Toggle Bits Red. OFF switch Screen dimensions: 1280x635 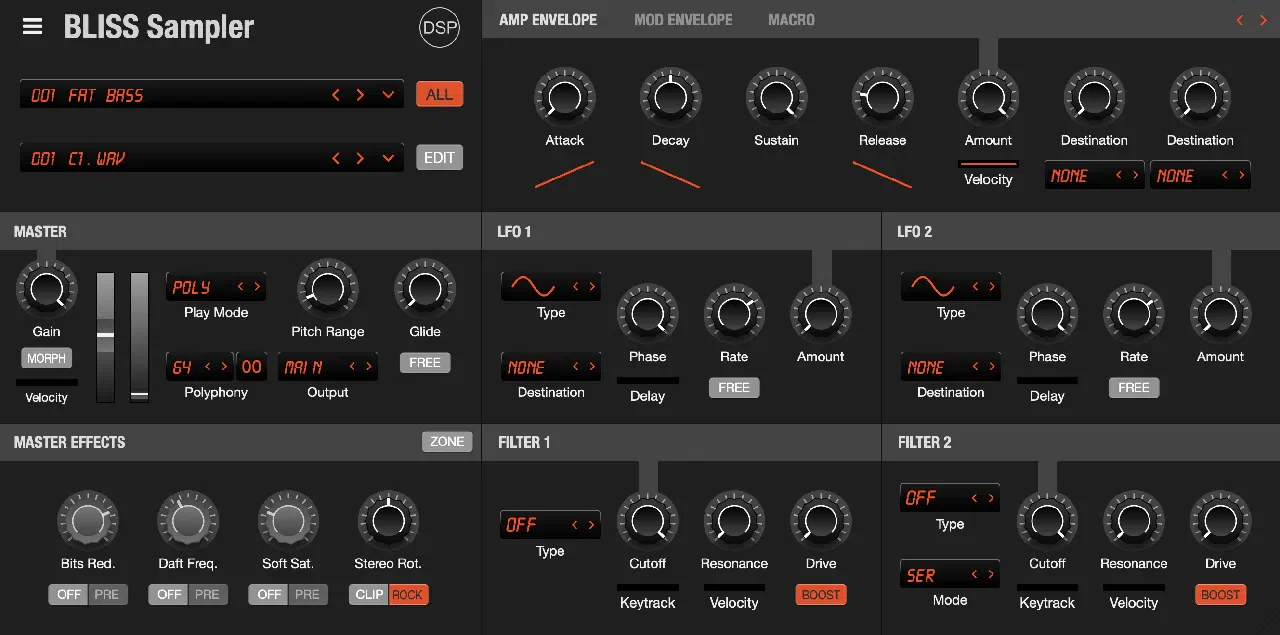tap(69, 594)
